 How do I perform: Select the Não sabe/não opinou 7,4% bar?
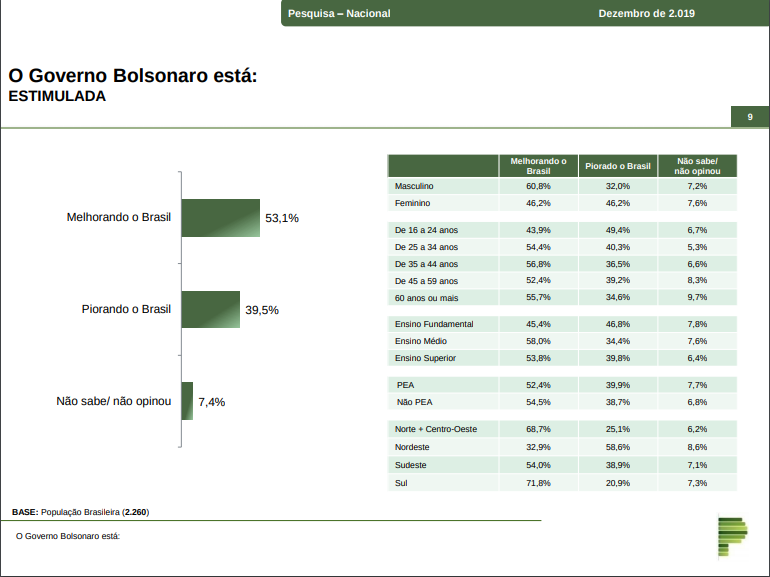pos(187,401)
